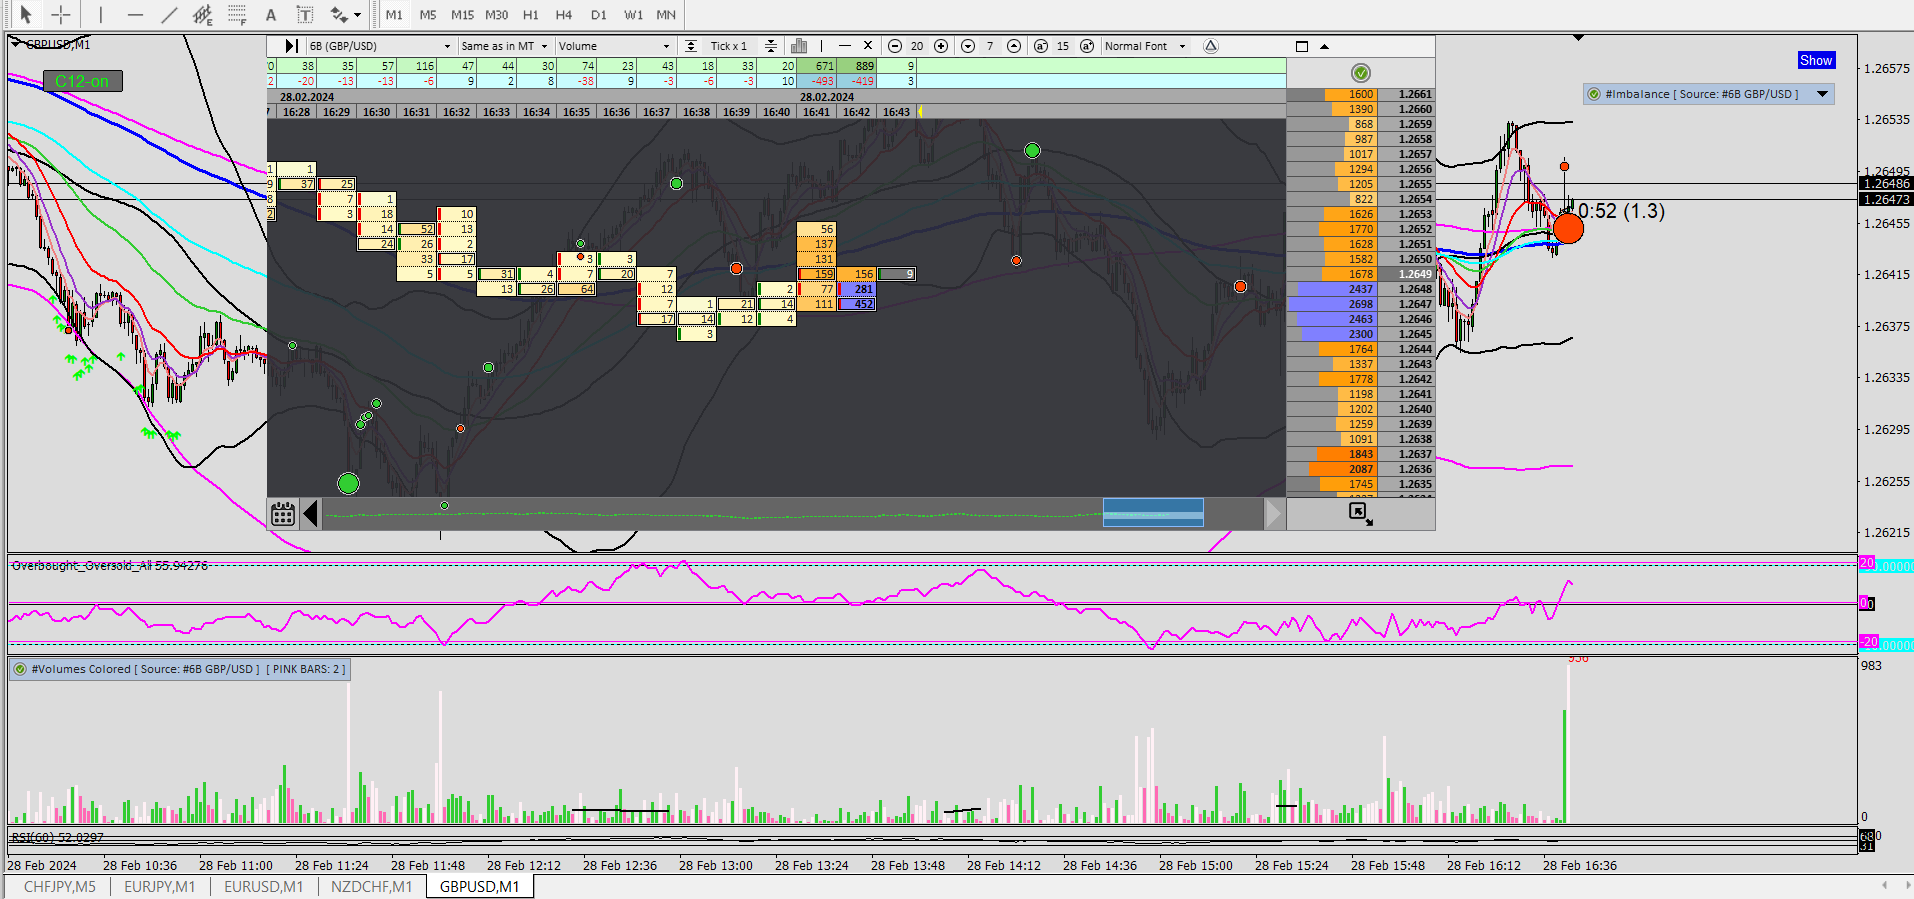Increase zoom with plus next to 20
1914x899 pixels.
click(x=941, y=46)
